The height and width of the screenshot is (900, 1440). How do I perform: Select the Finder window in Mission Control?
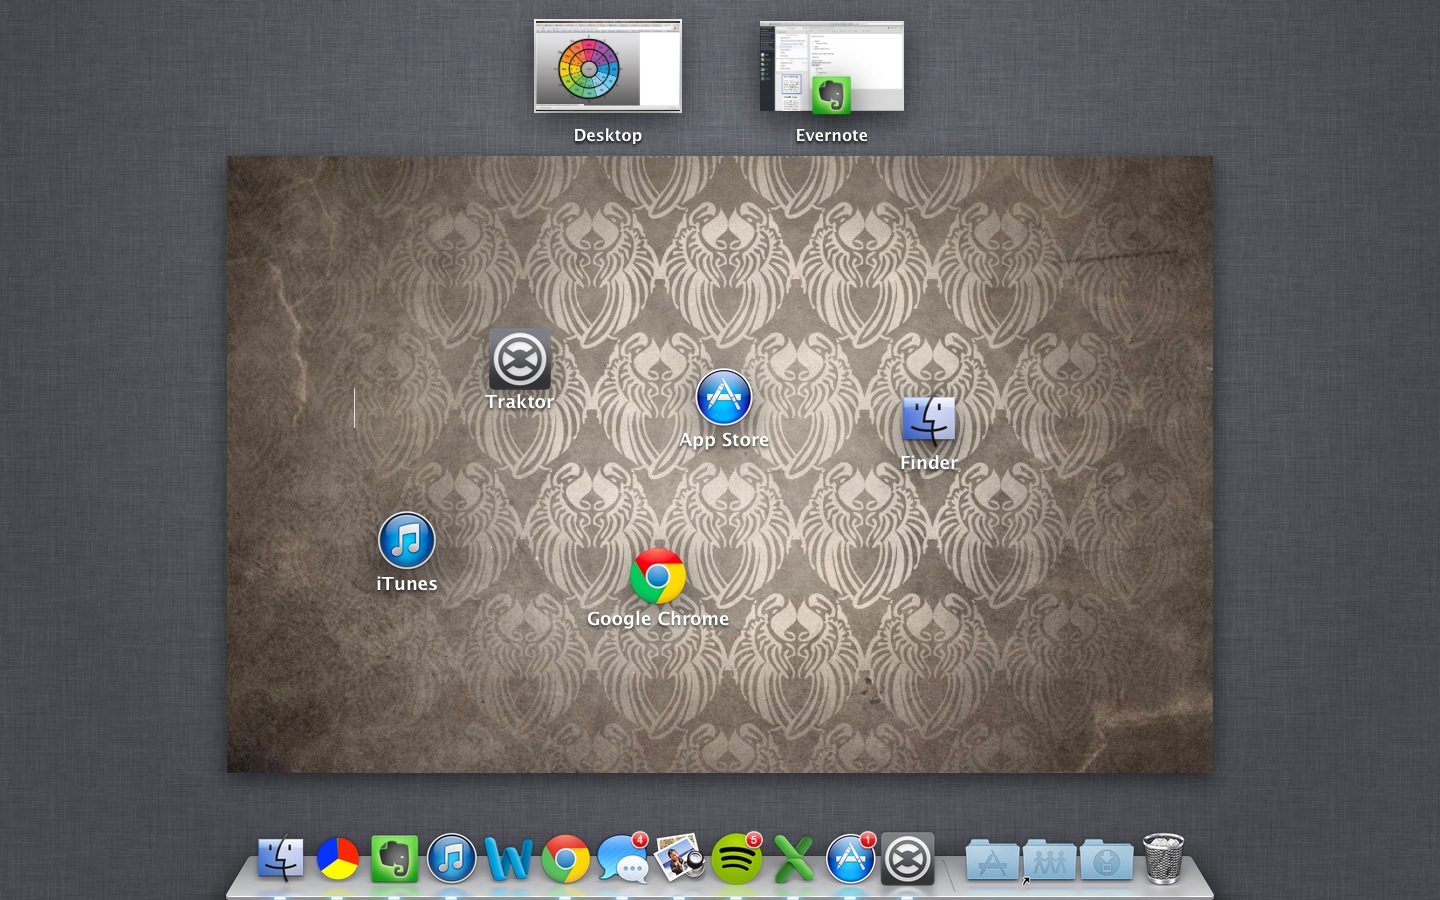tap(929, 420)
